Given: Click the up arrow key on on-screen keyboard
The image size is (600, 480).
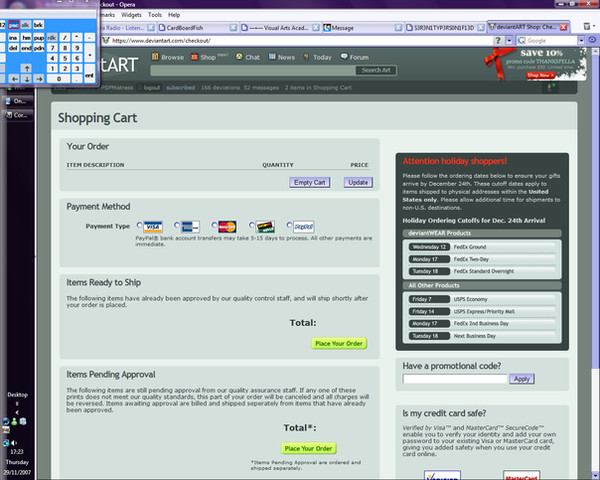Looking at the screenshot, I should tap(26, 69).
